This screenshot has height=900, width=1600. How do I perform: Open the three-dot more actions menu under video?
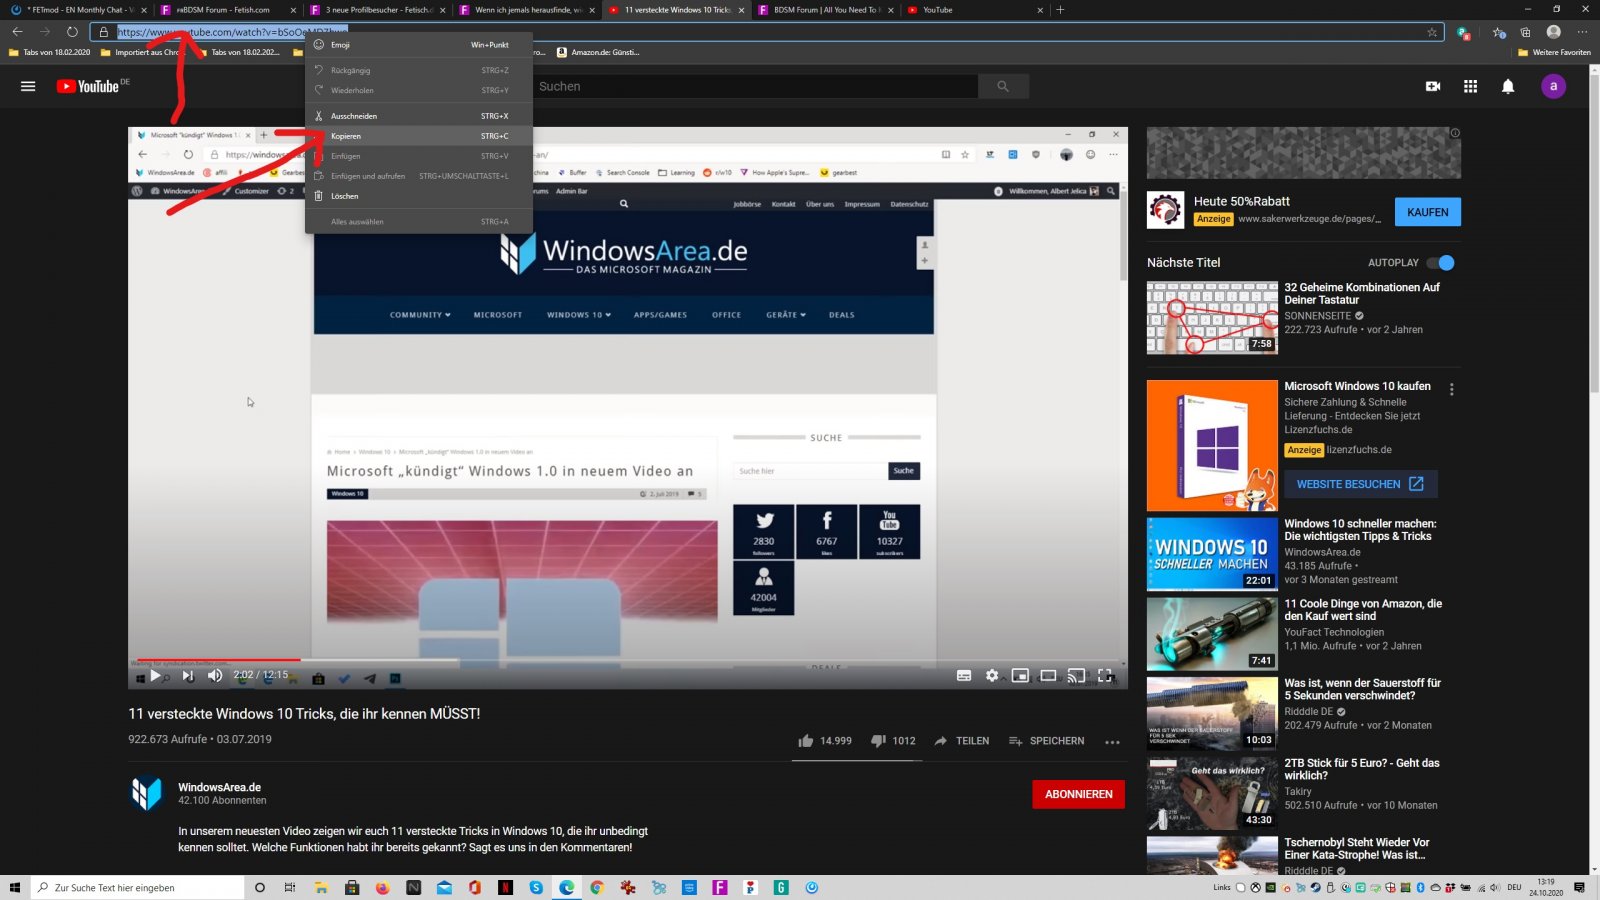[1112, 742]
